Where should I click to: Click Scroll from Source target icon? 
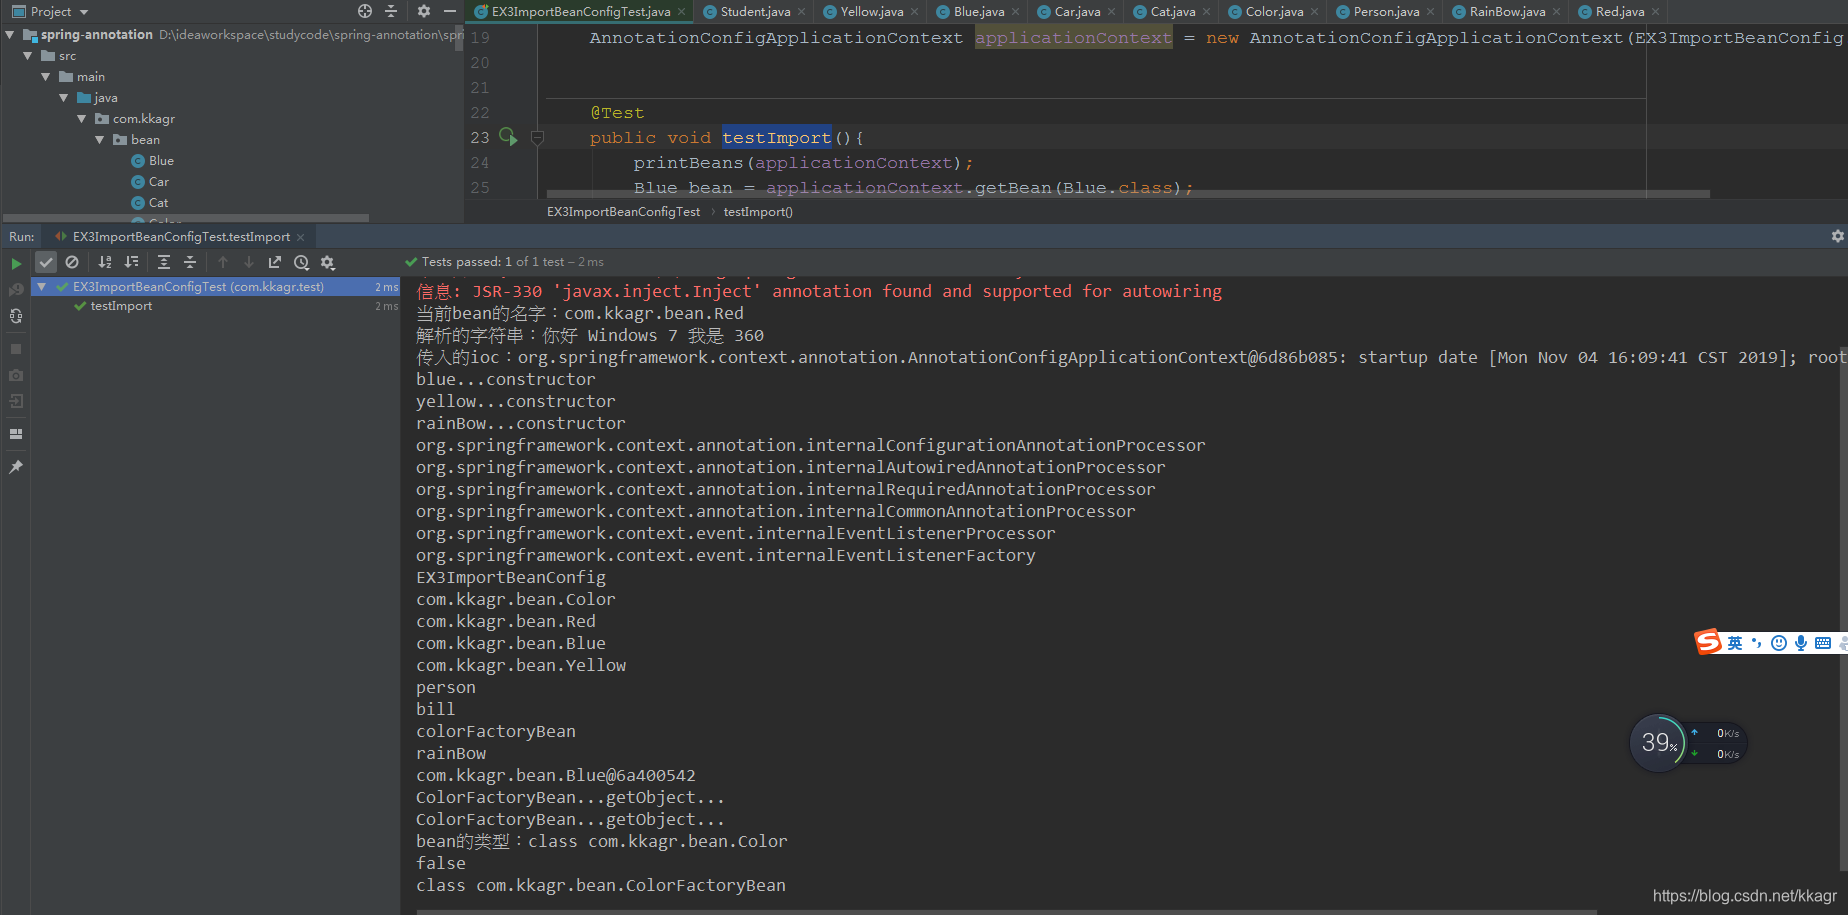pos(365,11)
